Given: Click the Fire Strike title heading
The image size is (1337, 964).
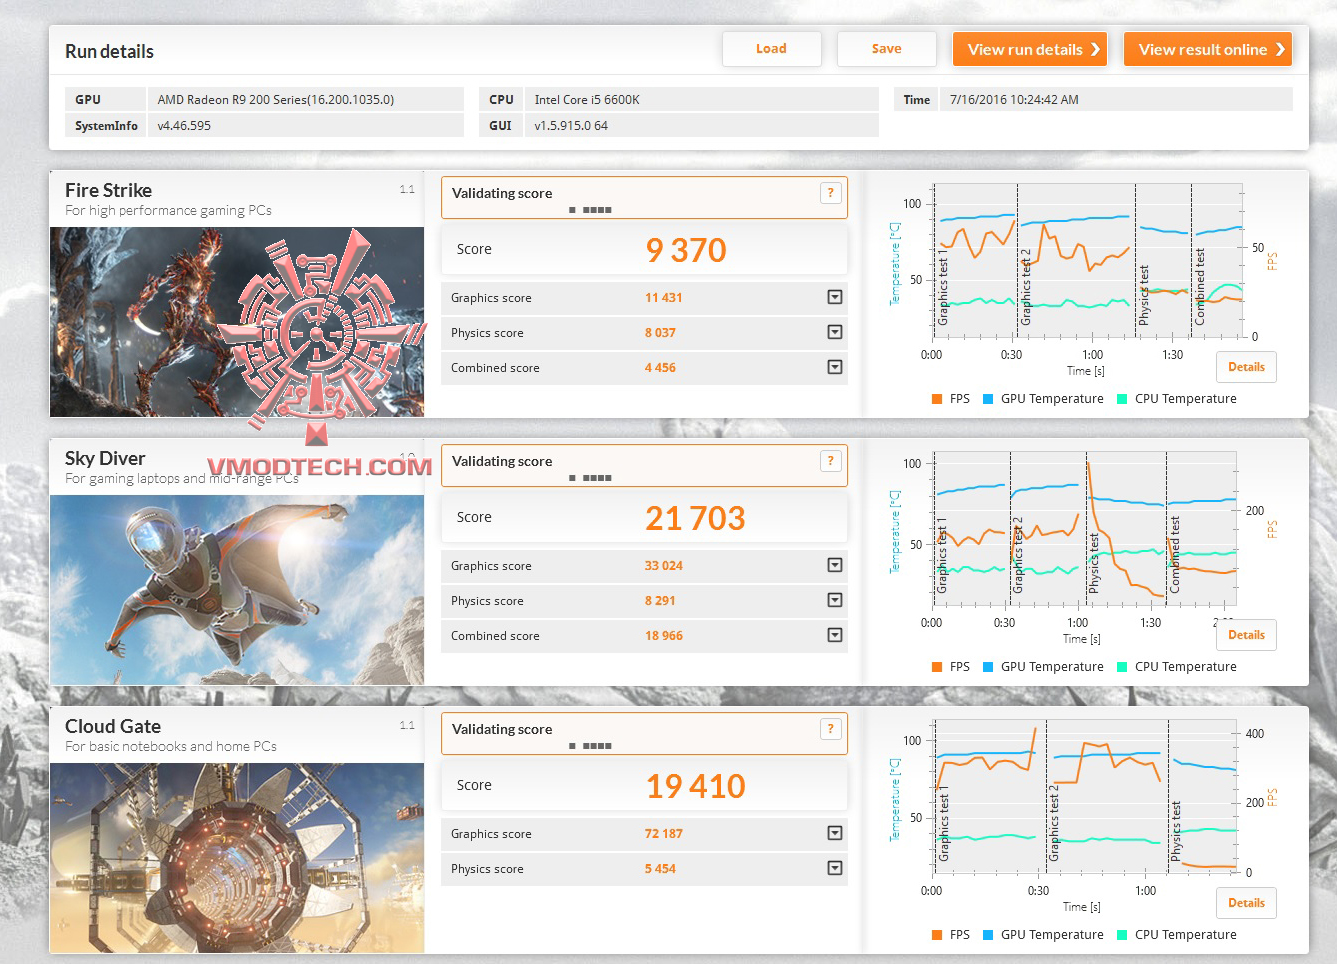Looking at the screenshot, I should (x=108, y=190).
